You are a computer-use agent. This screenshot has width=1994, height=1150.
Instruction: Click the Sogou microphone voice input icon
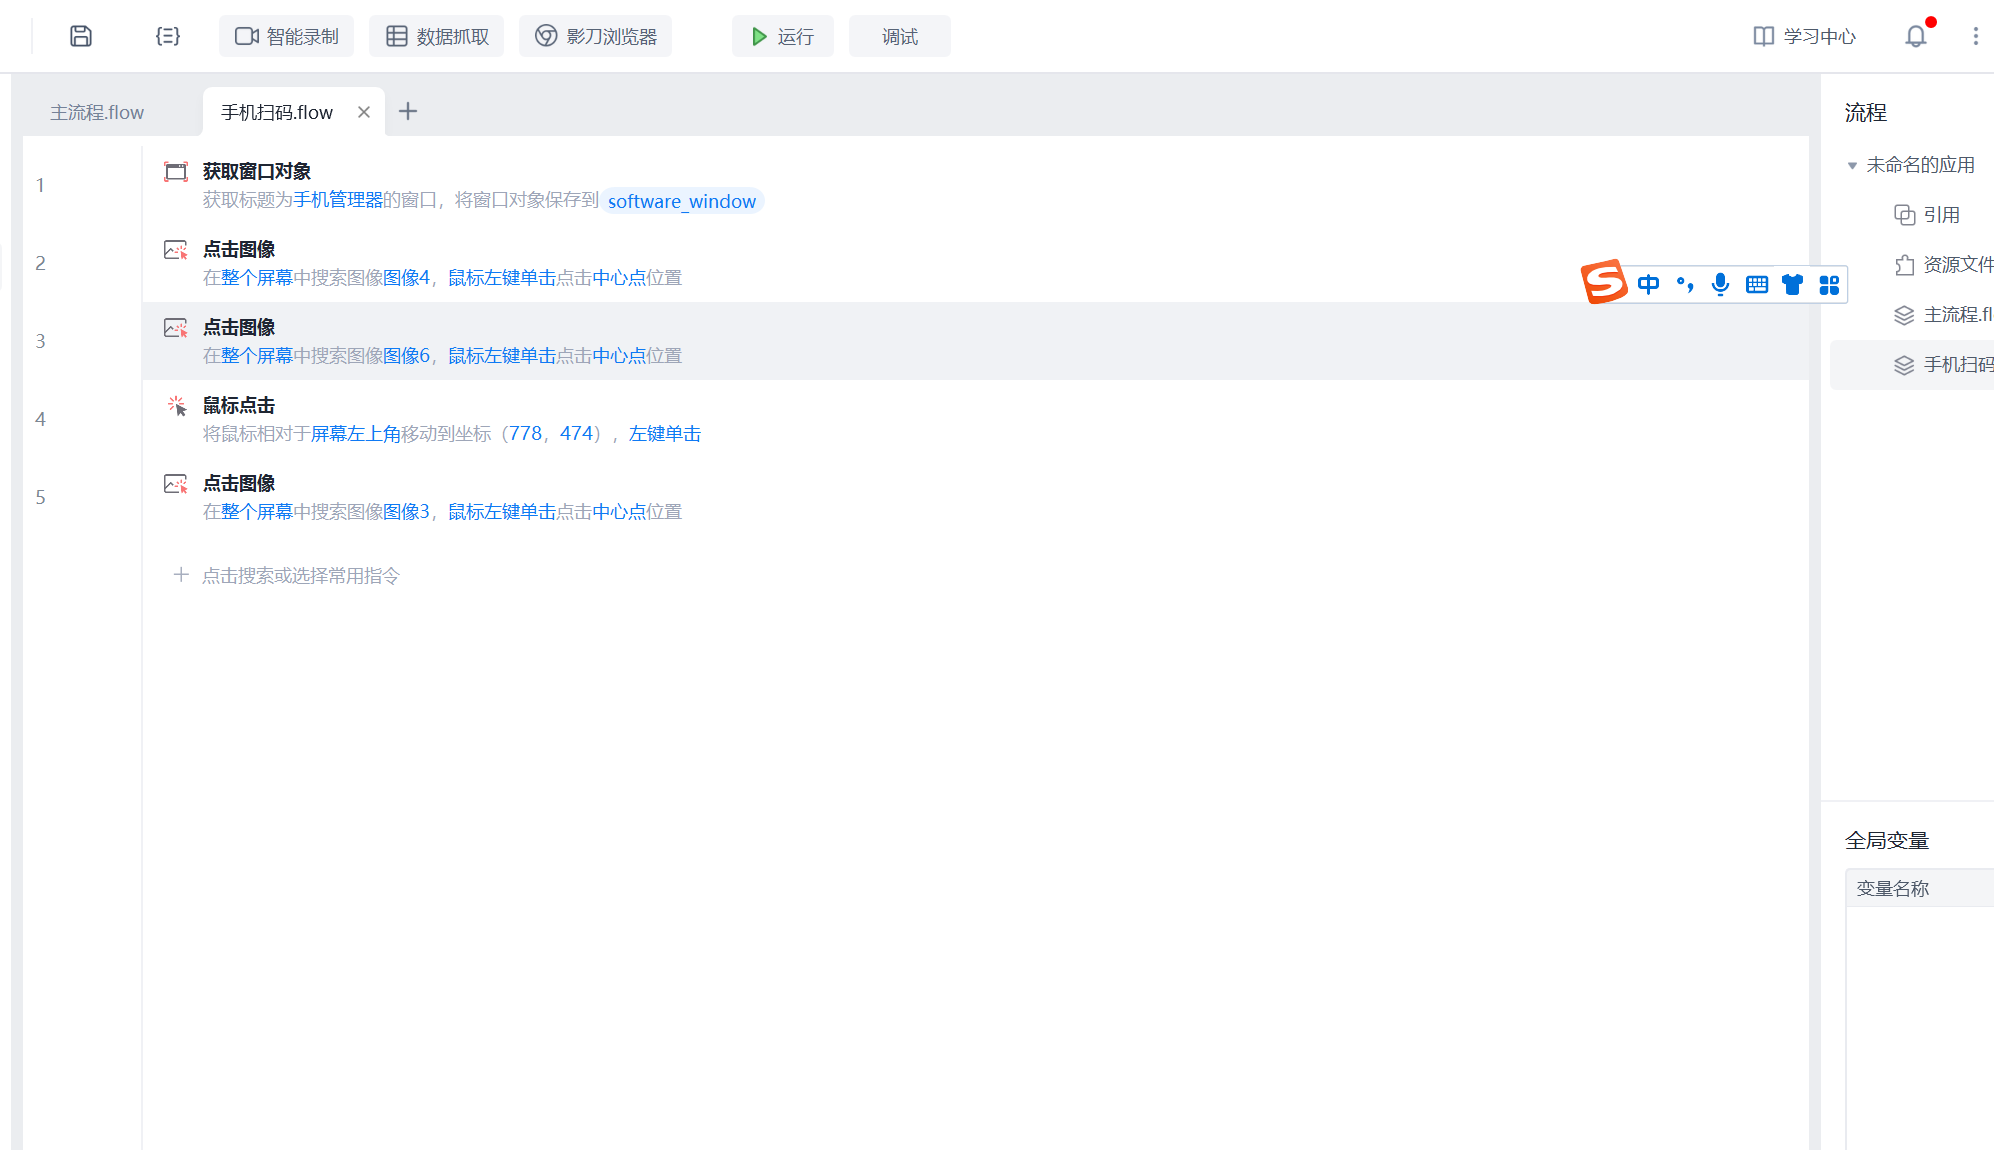[1720, 285]
